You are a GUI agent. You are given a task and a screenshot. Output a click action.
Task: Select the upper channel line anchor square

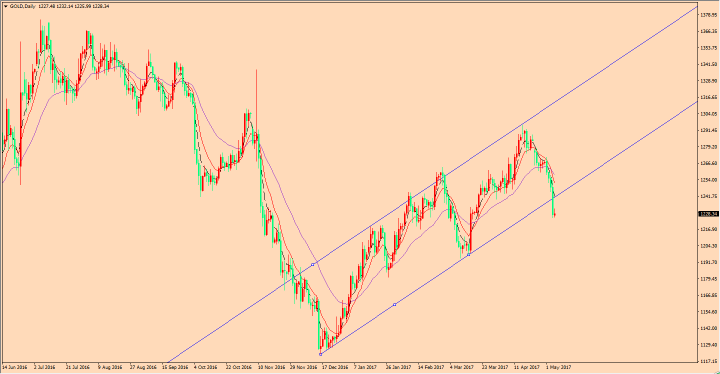point(313,265)
